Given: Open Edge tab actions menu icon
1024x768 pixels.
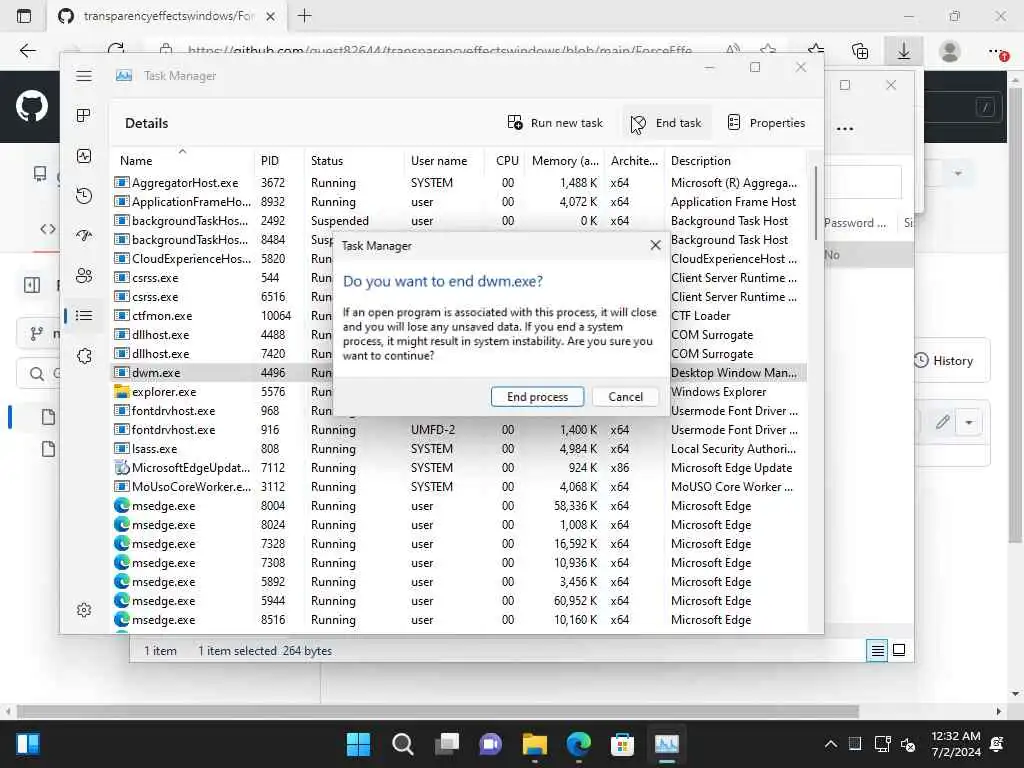Looking at the screenshot, I should pyautogui.click(x=24, y=16).
